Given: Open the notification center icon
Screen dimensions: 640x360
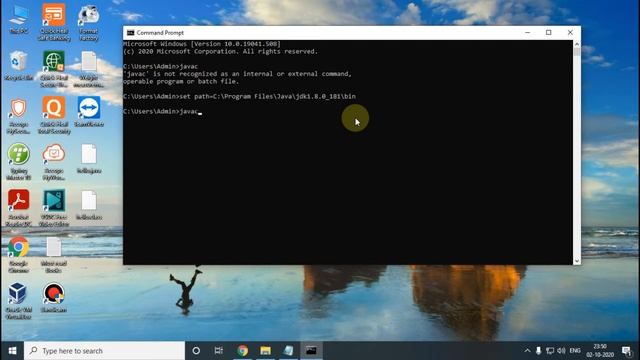Looking at the screenshot, I should 627,351.
